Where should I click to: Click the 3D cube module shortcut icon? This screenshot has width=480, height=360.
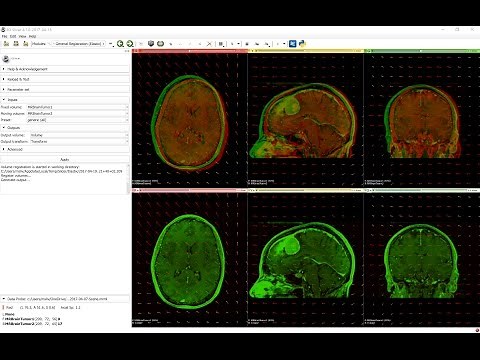151,44
